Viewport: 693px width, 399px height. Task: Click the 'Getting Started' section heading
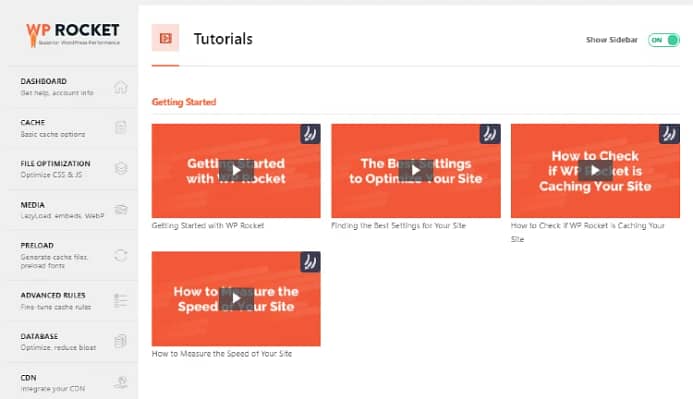point(184,102)
